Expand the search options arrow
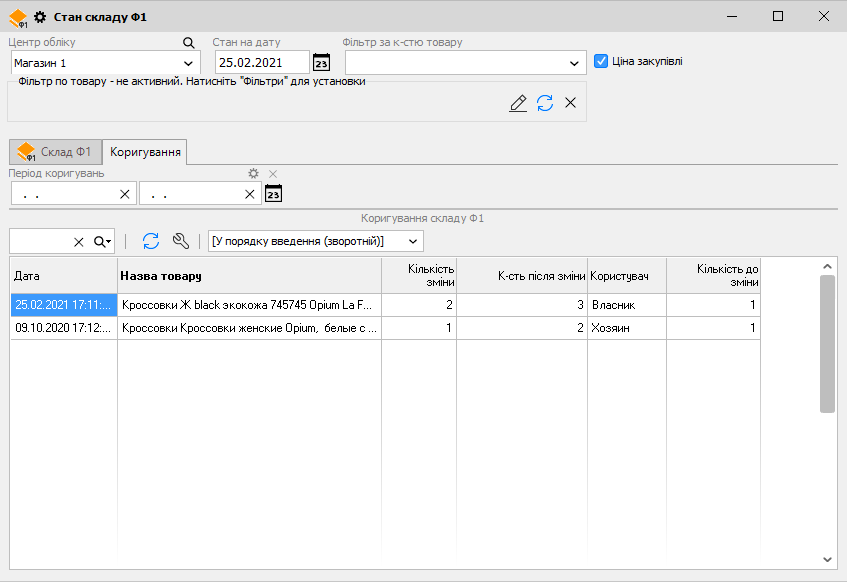The image size is (847, 582). pyautogui.click(x=103, y=241)
